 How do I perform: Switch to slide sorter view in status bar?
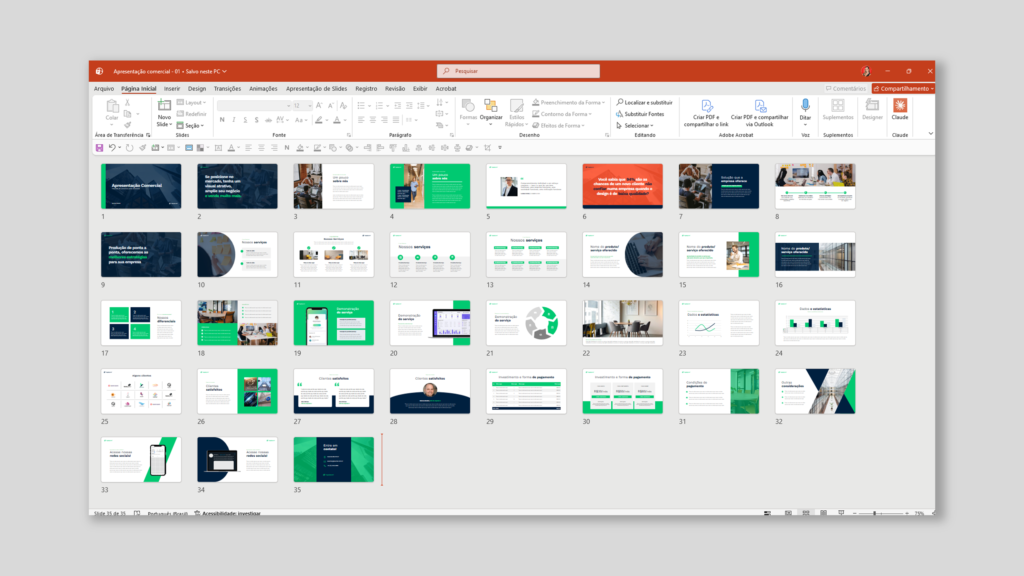click(806, 513)
